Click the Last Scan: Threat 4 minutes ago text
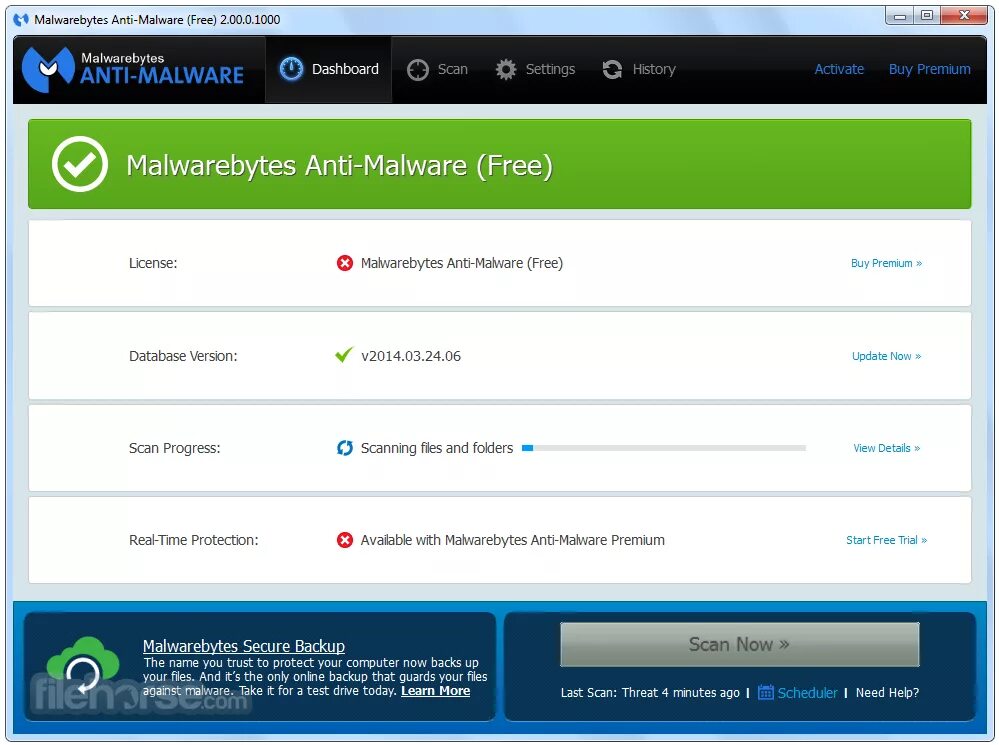The height and width of the screenshot is (745, 999). tap(650, 692)
